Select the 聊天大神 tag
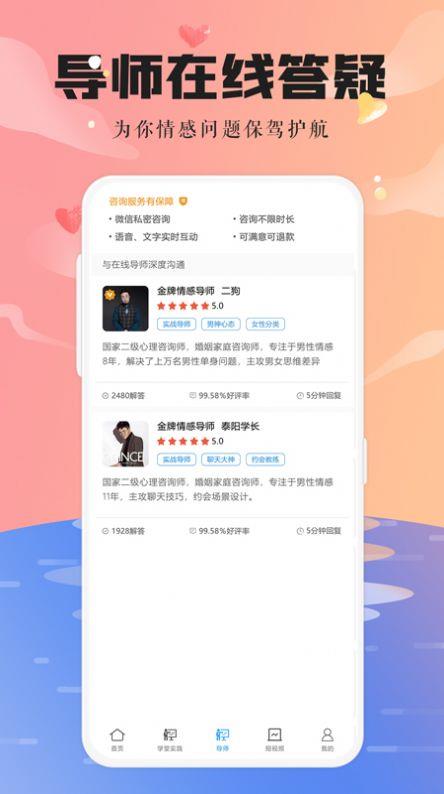Screen dimensions: 444x794 (x=221, y=459)
